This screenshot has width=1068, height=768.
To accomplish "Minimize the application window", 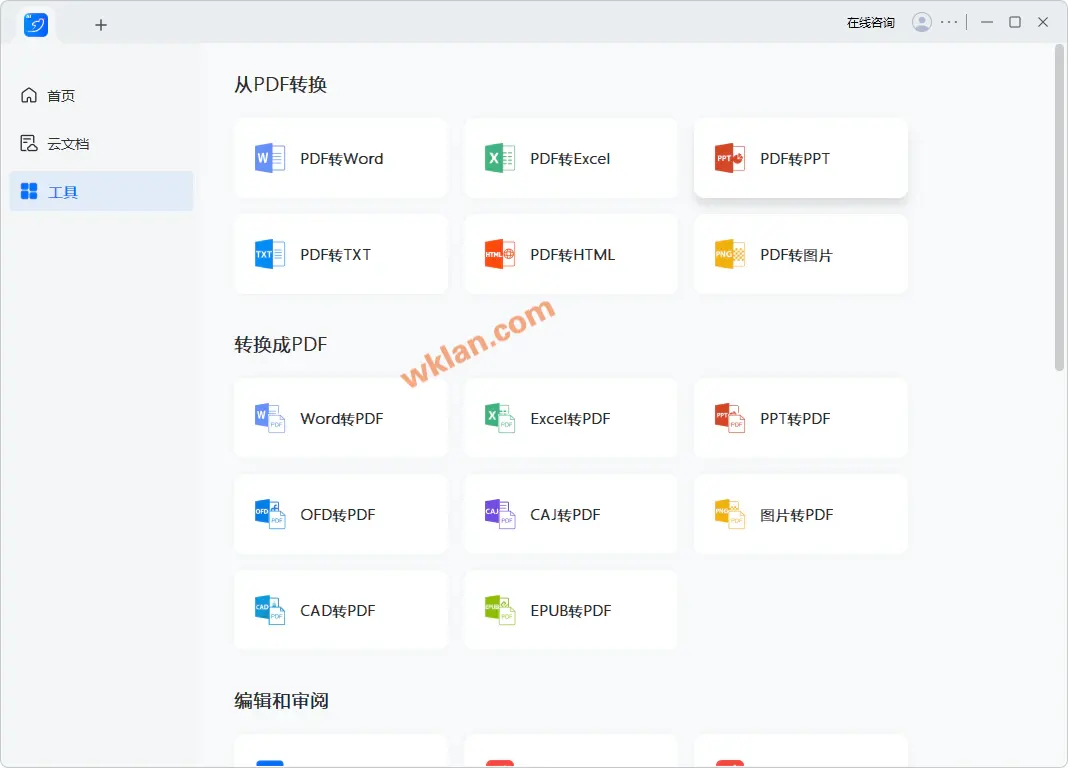I will [x=986, y=22].
